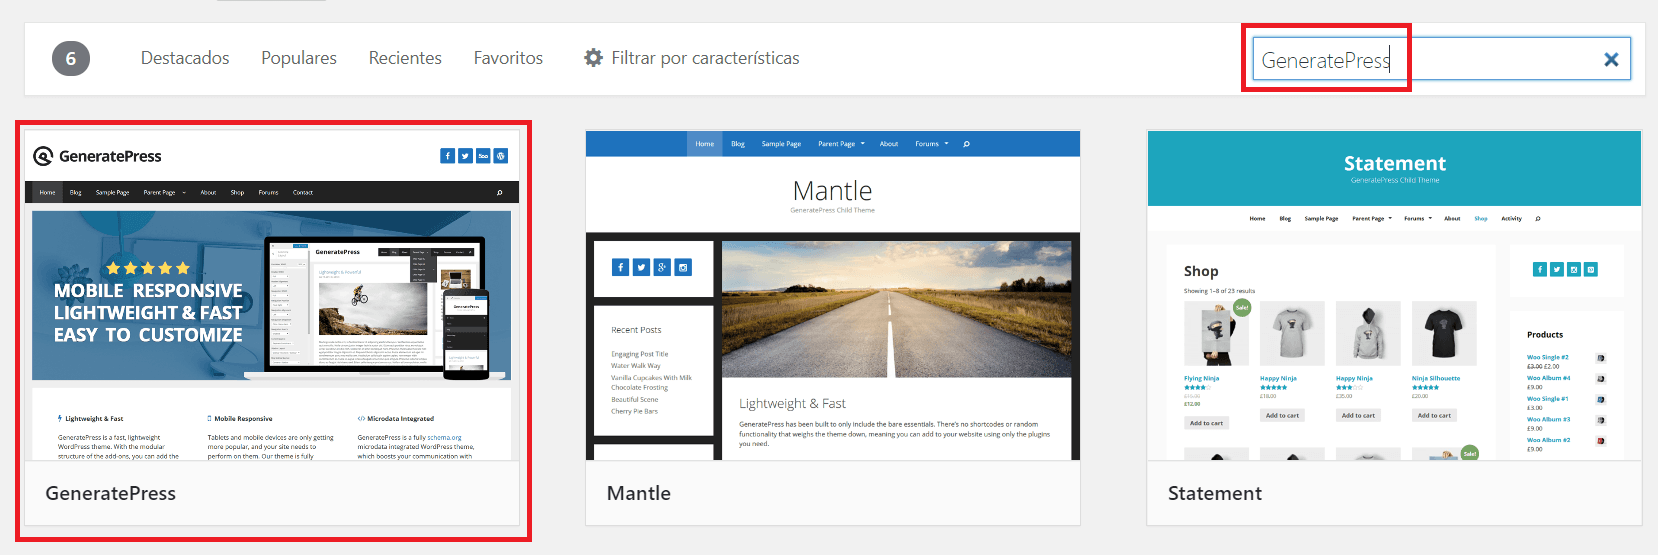Viewport: 1658px width, 555px height.
Task: Click the Mantle theme name label
Action: tap(639, 493)
